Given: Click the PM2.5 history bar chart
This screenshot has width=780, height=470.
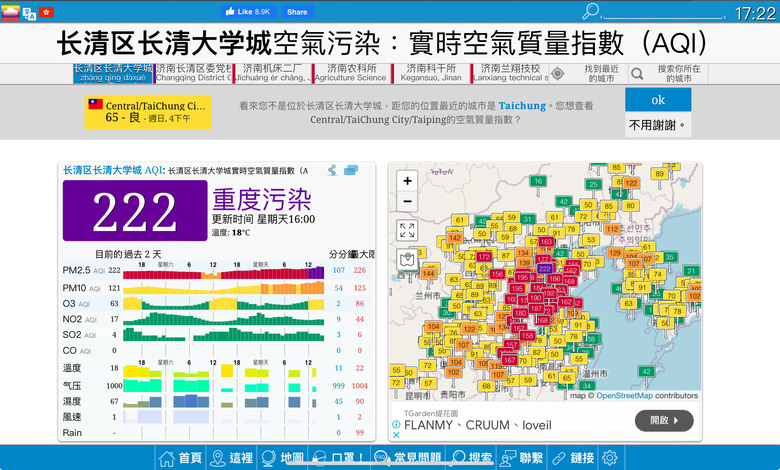Looking at the screenshot, I should coord(223,273).
